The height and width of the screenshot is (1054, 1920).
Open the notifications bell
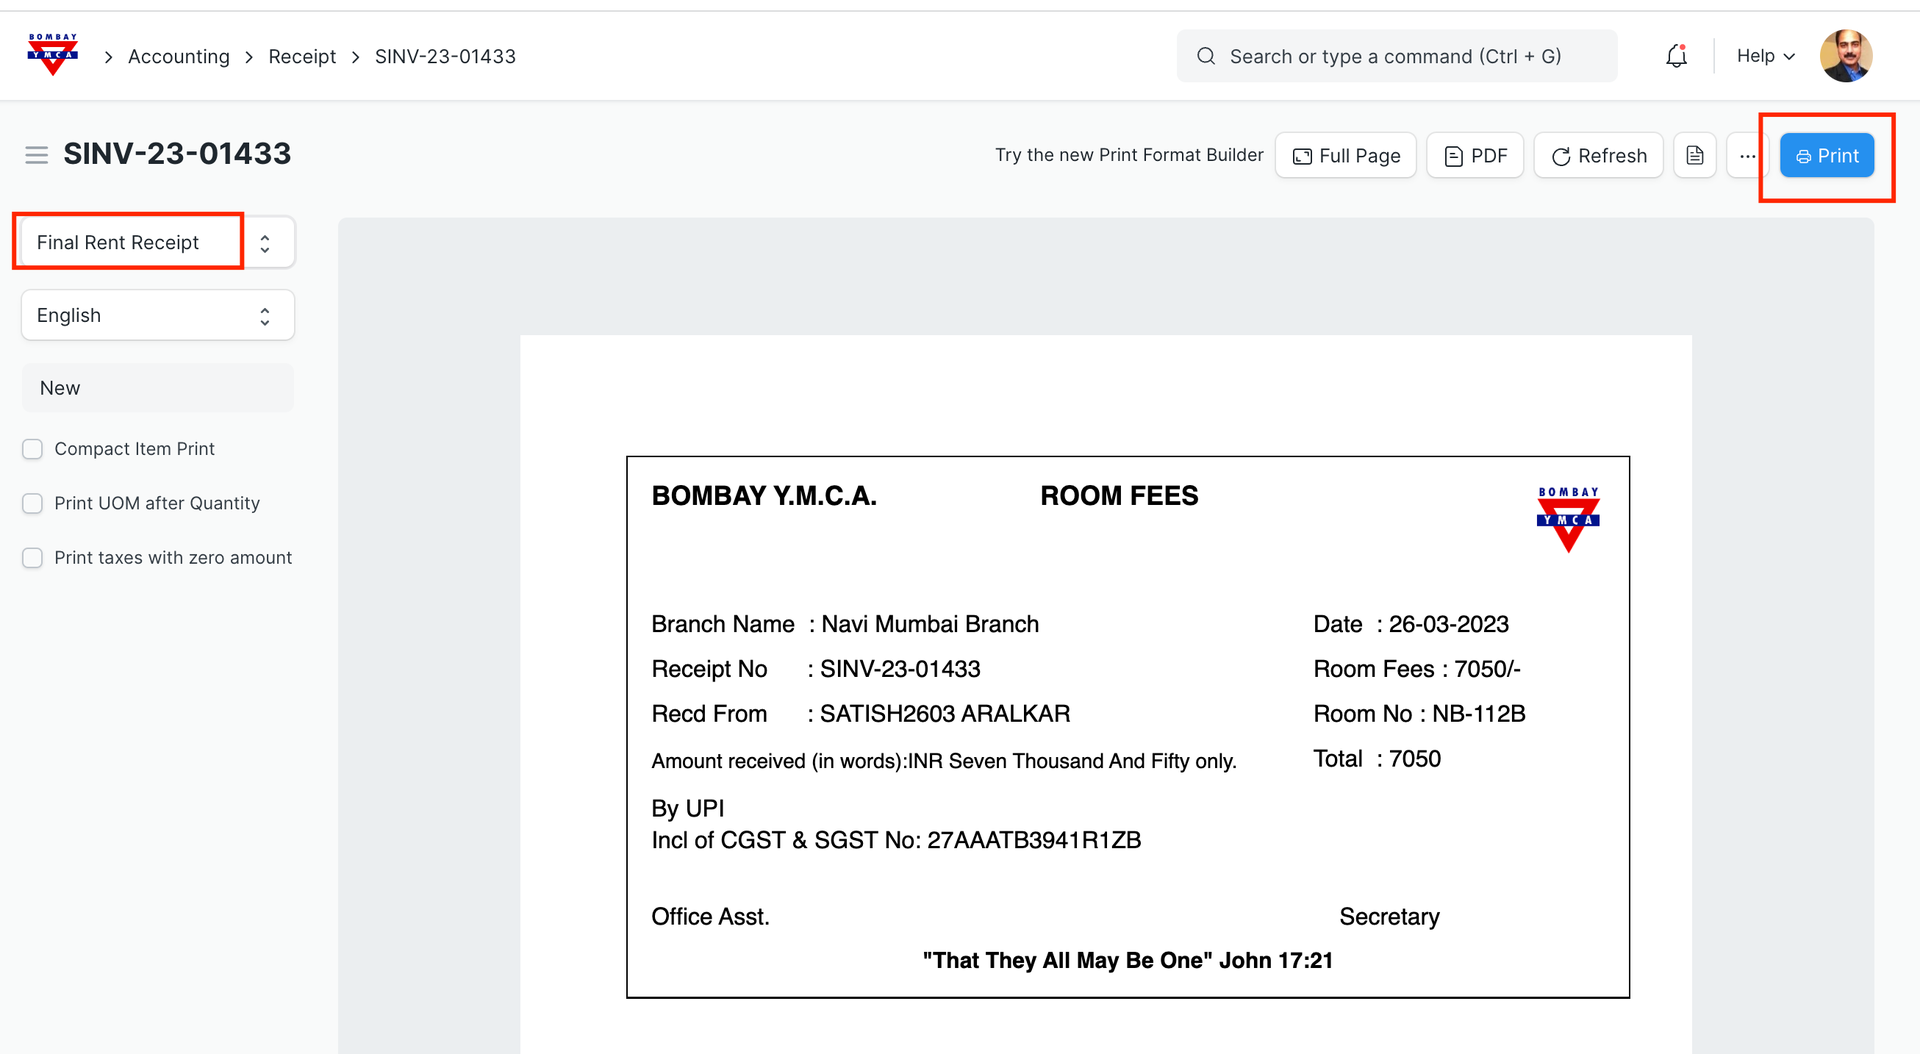pyautogui.click(x=1676, y=56)
